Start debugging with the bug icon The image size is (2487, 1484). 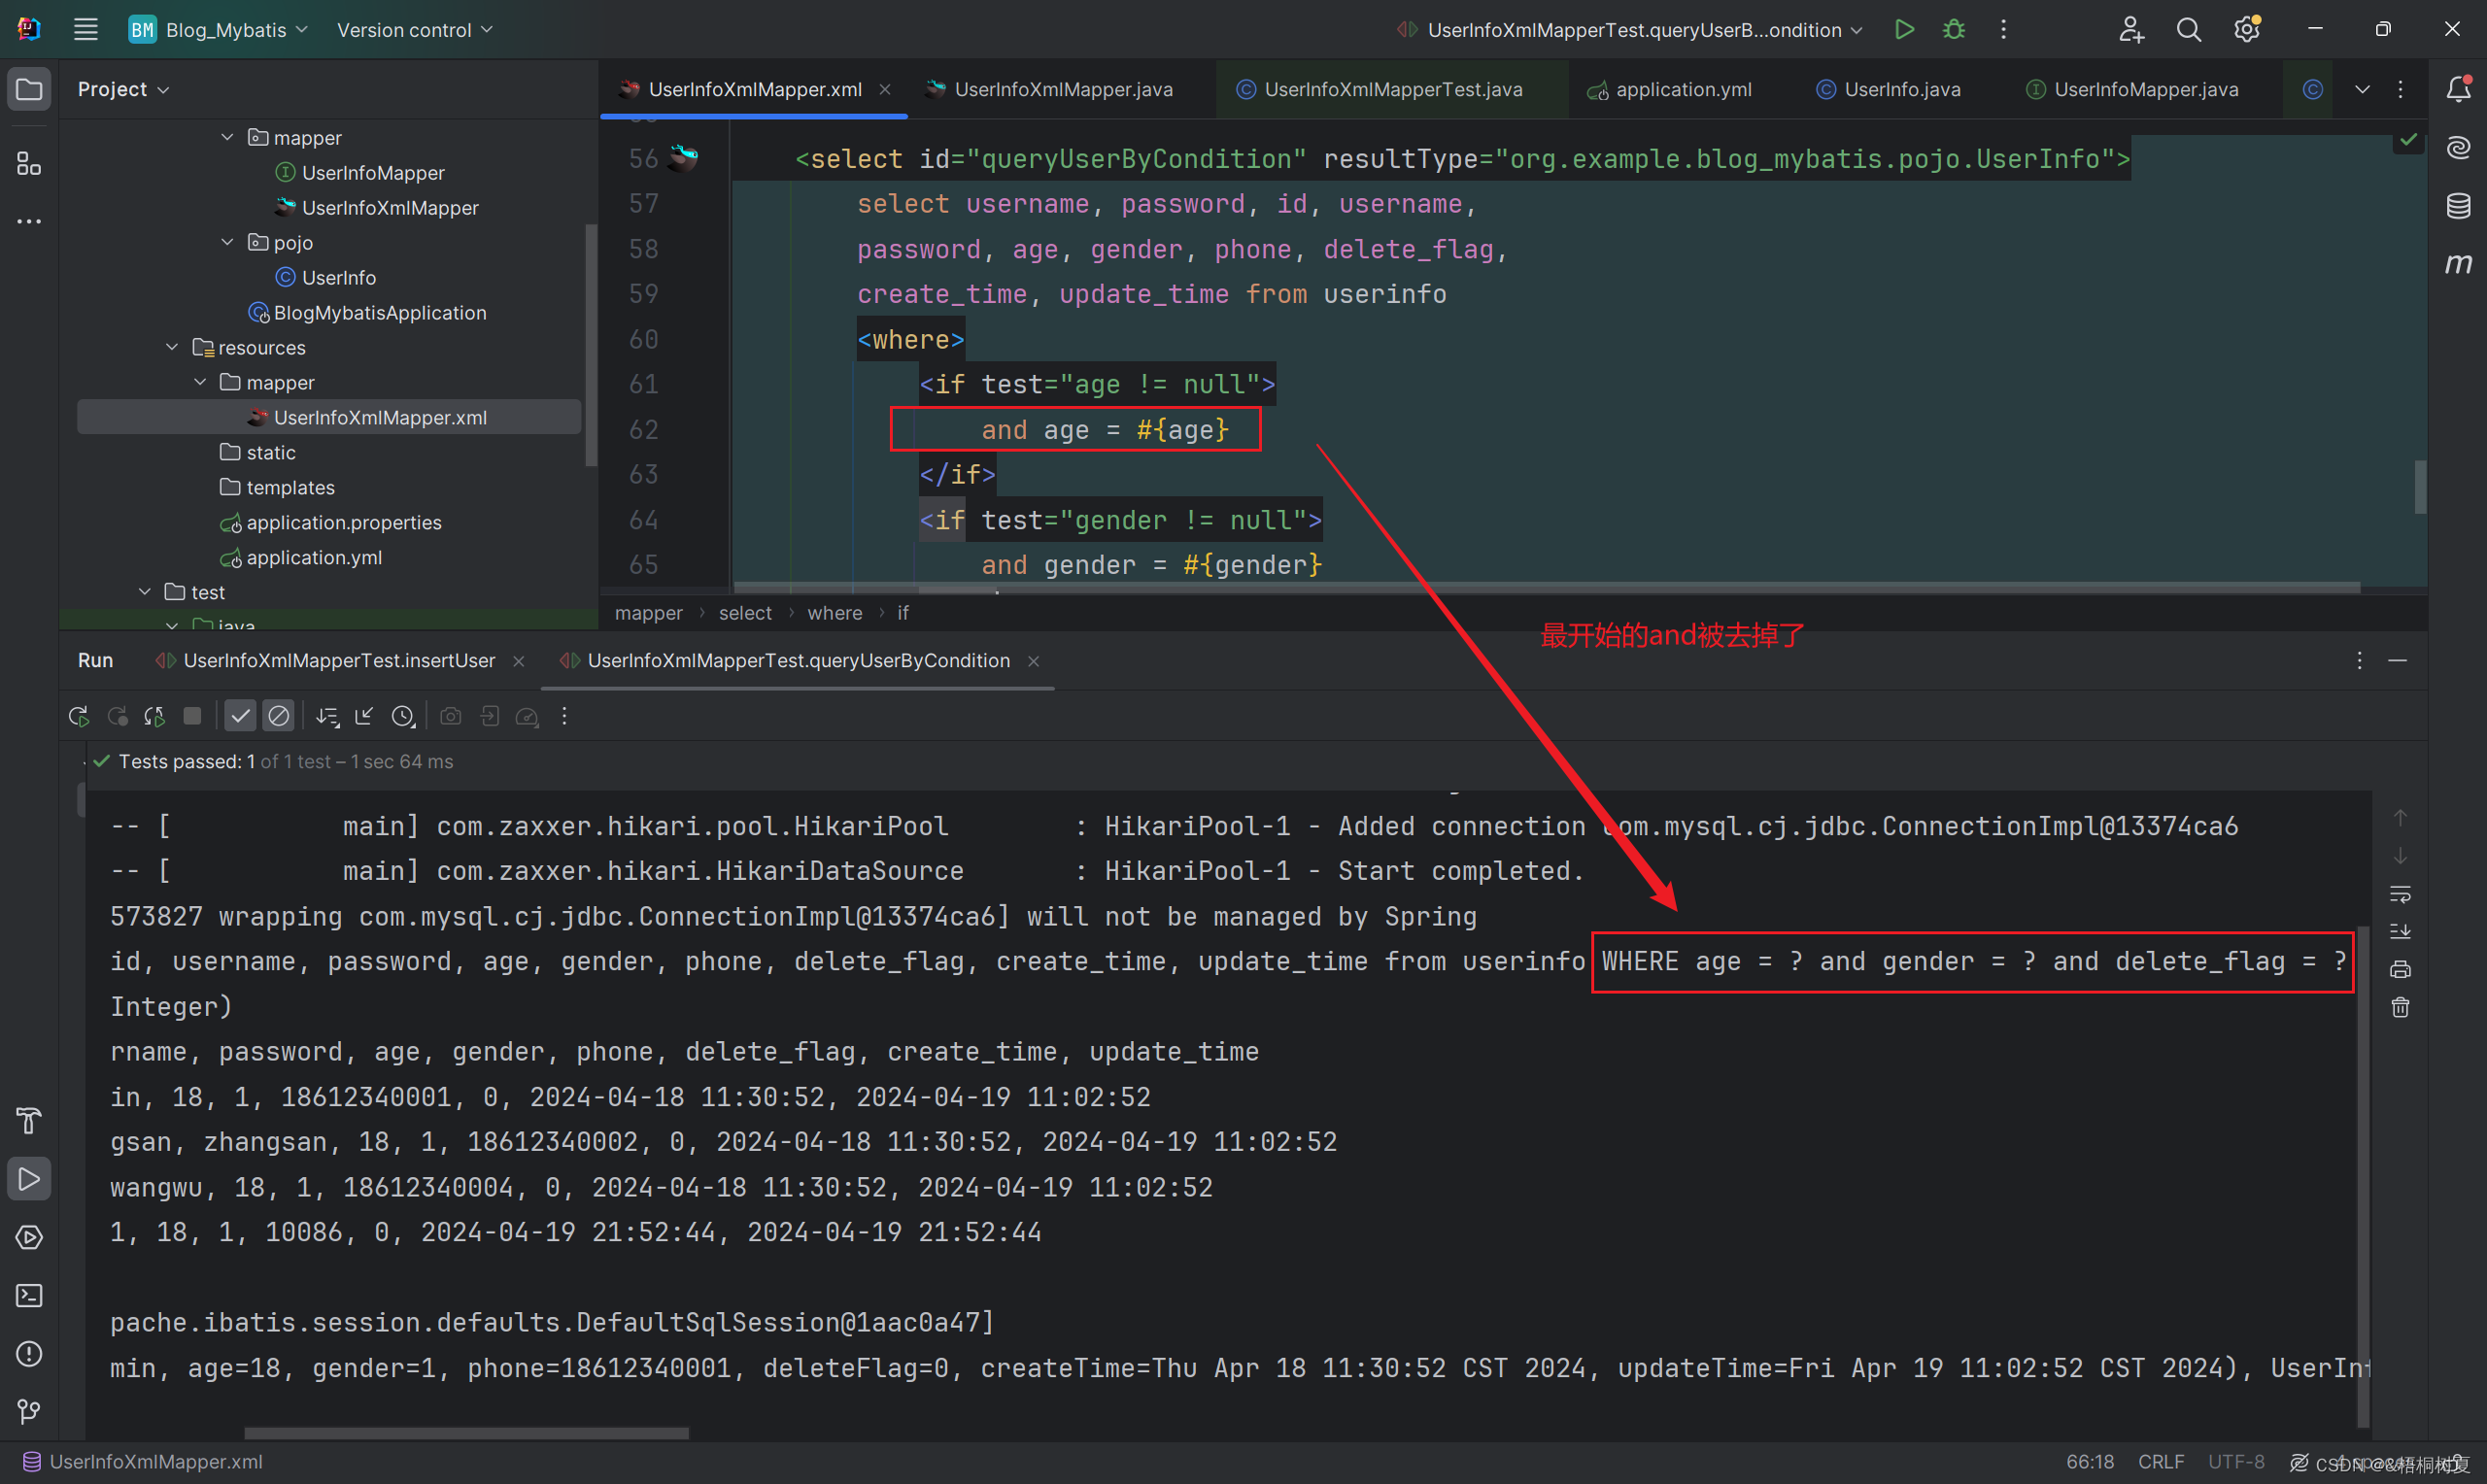(x=1953, y=29)
